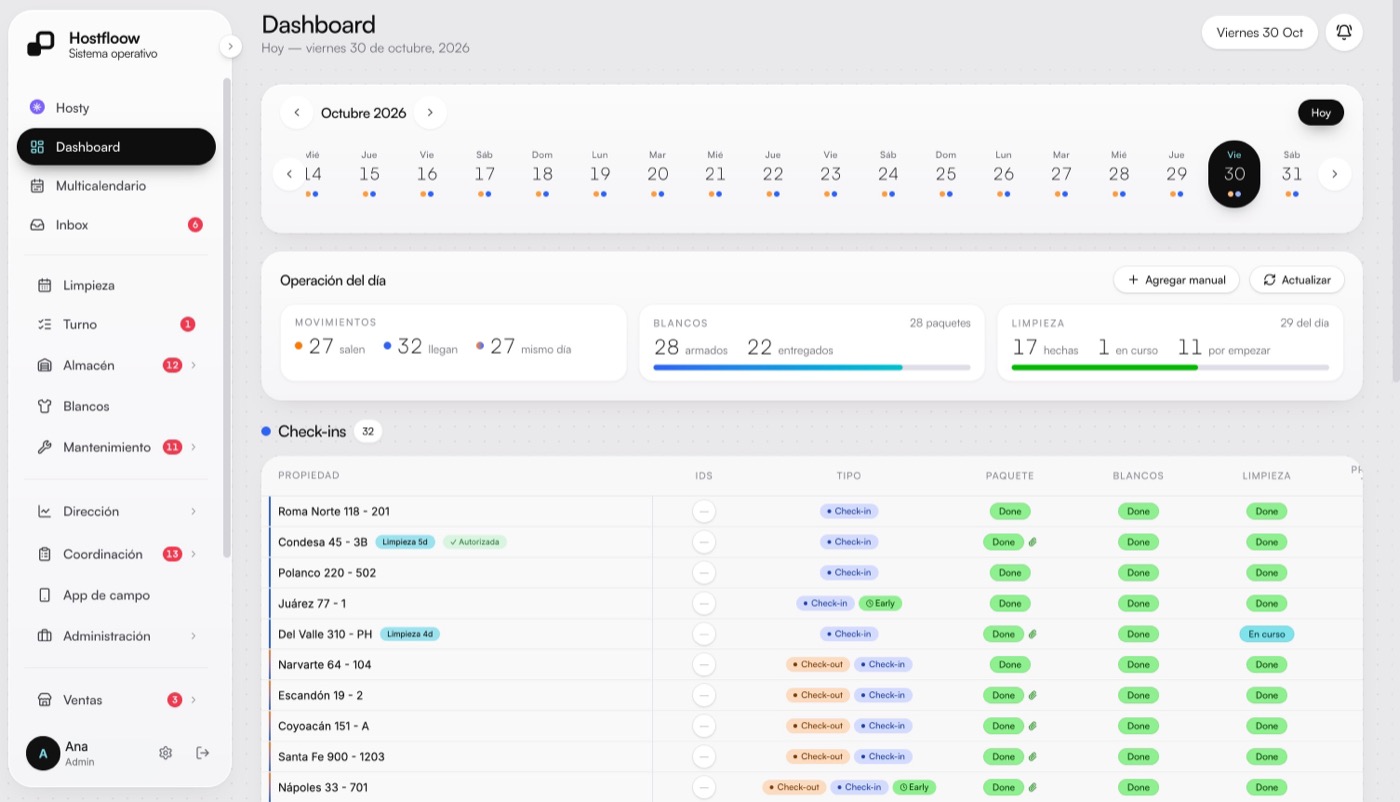1400x802 pixels.
Task: Expand the Mantenimiento submenu
Action: 193,447
